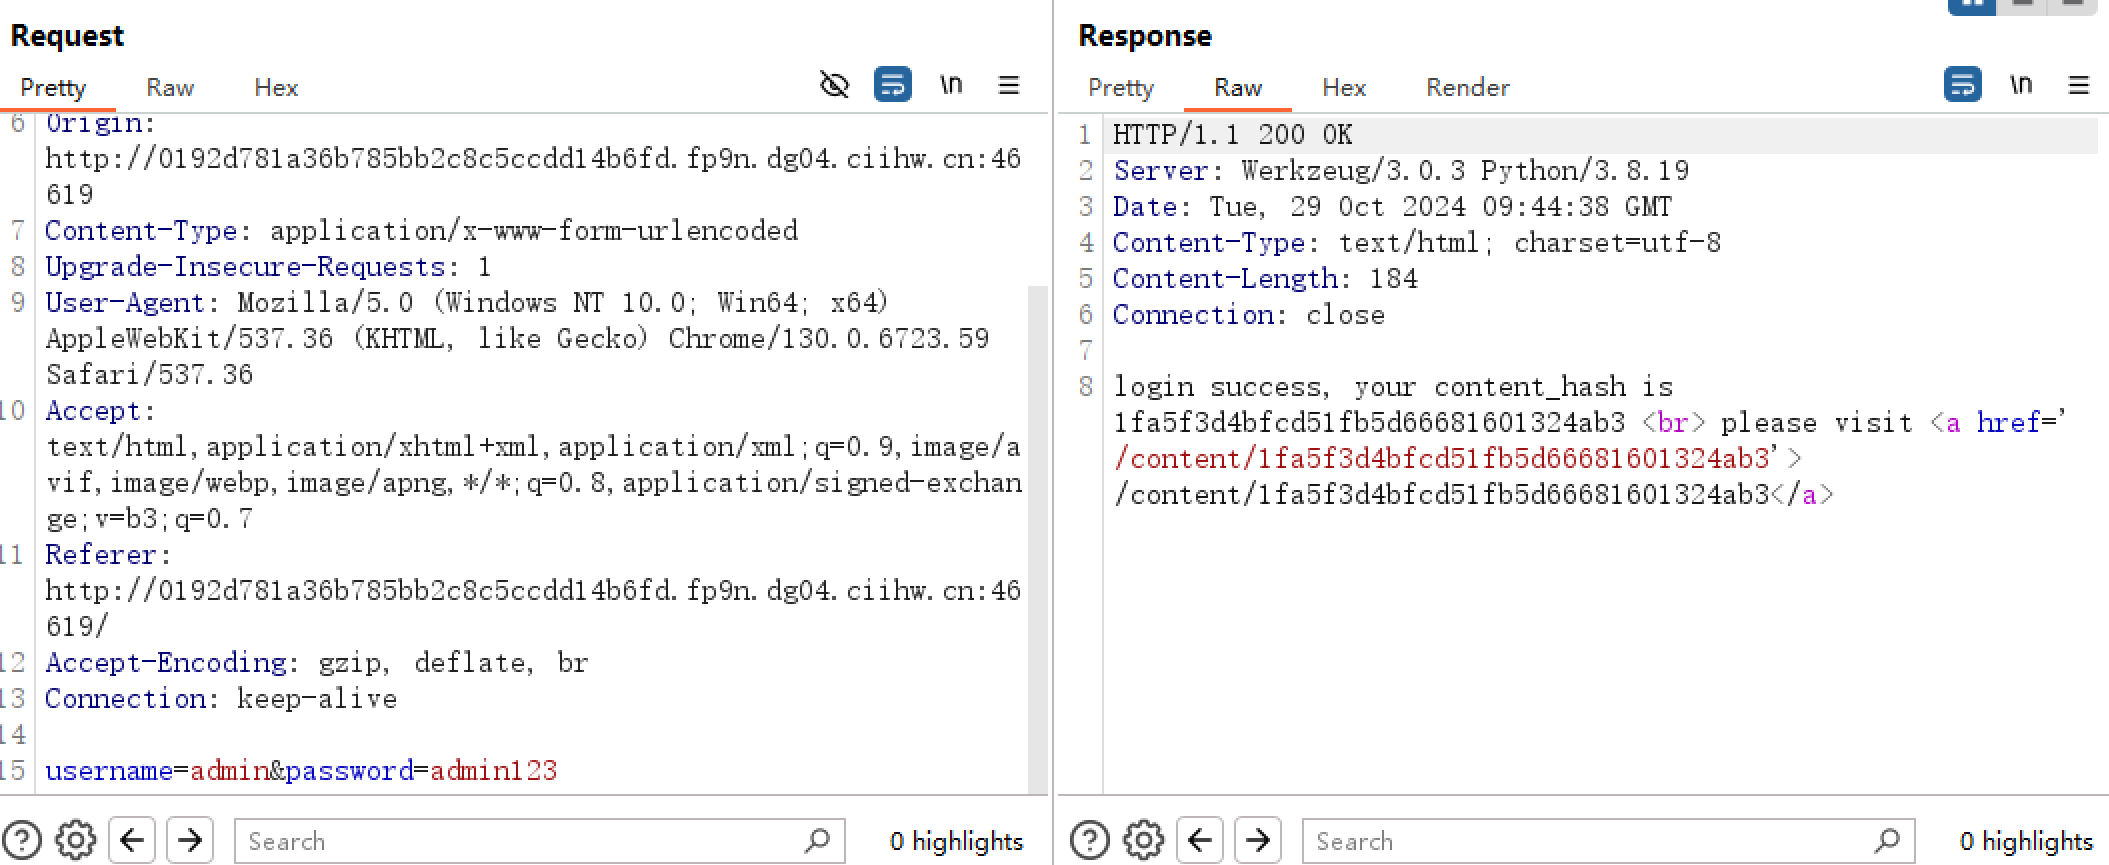This screenshot has height=865, width=2109.
Task: Click Content-Length: 184 header line
Action: [1265, 279]
